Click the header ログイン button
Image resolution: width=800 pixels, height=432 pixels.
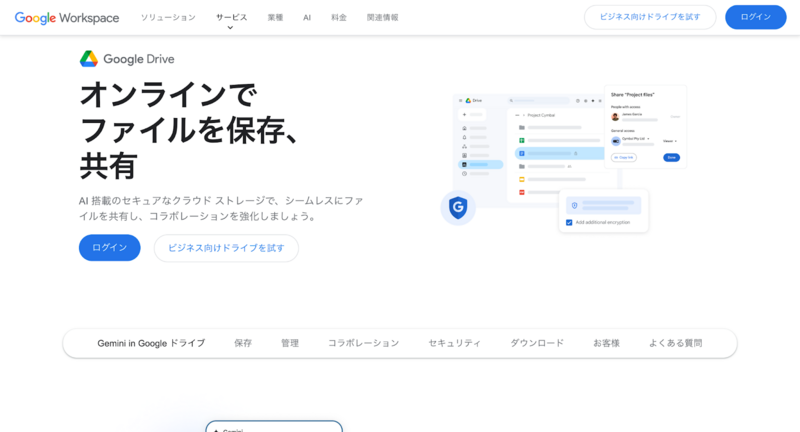click(756, 17)
